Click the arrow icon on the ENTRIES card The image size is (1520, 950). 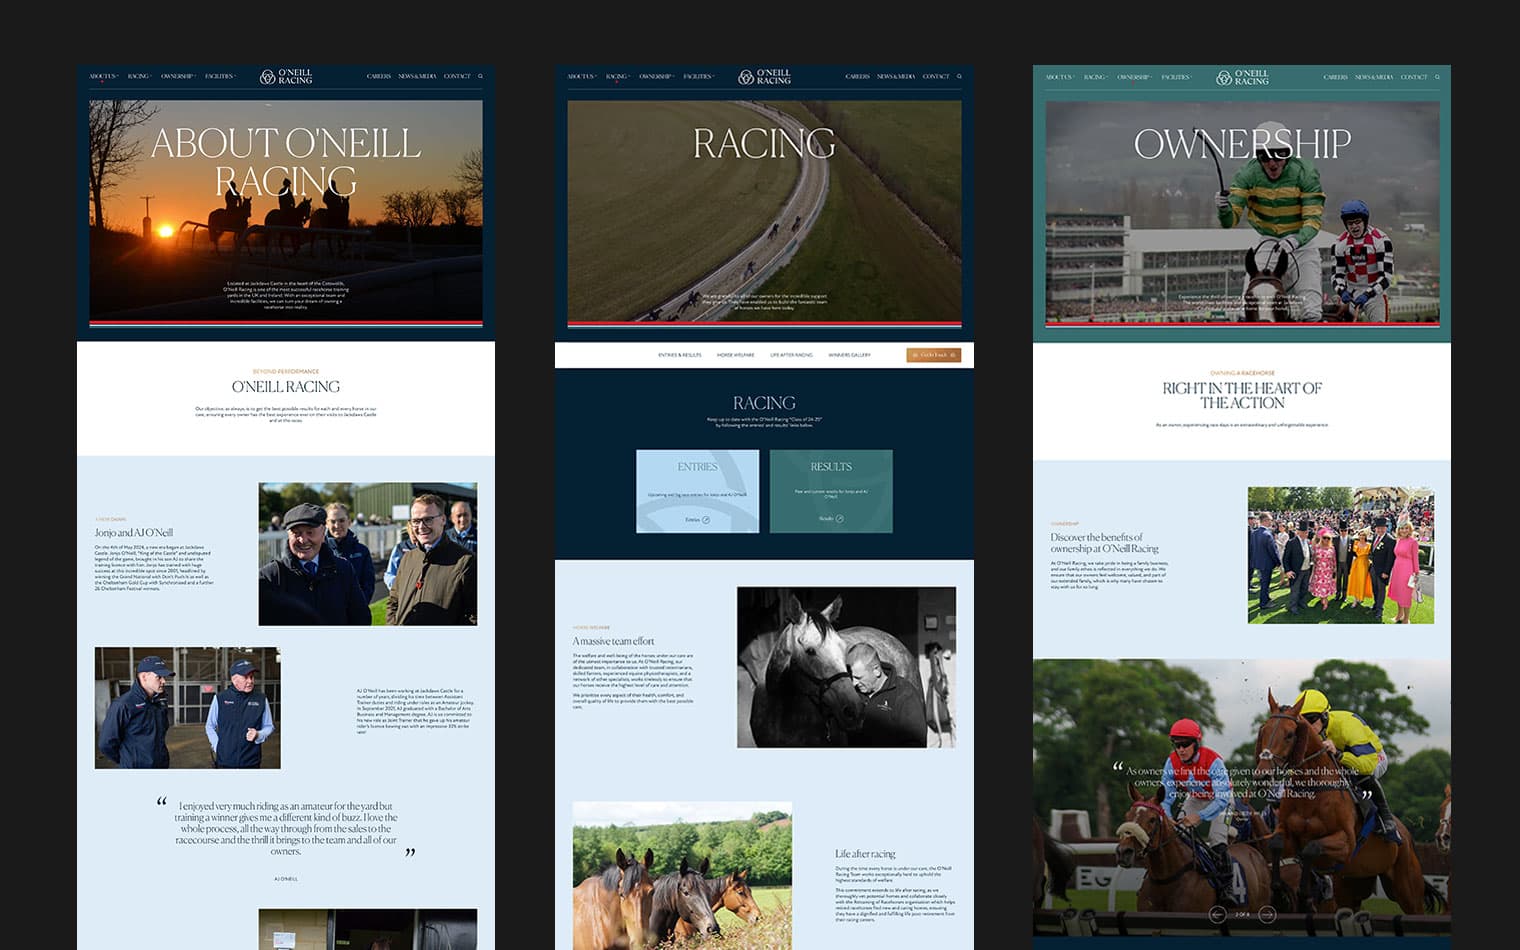705,519
